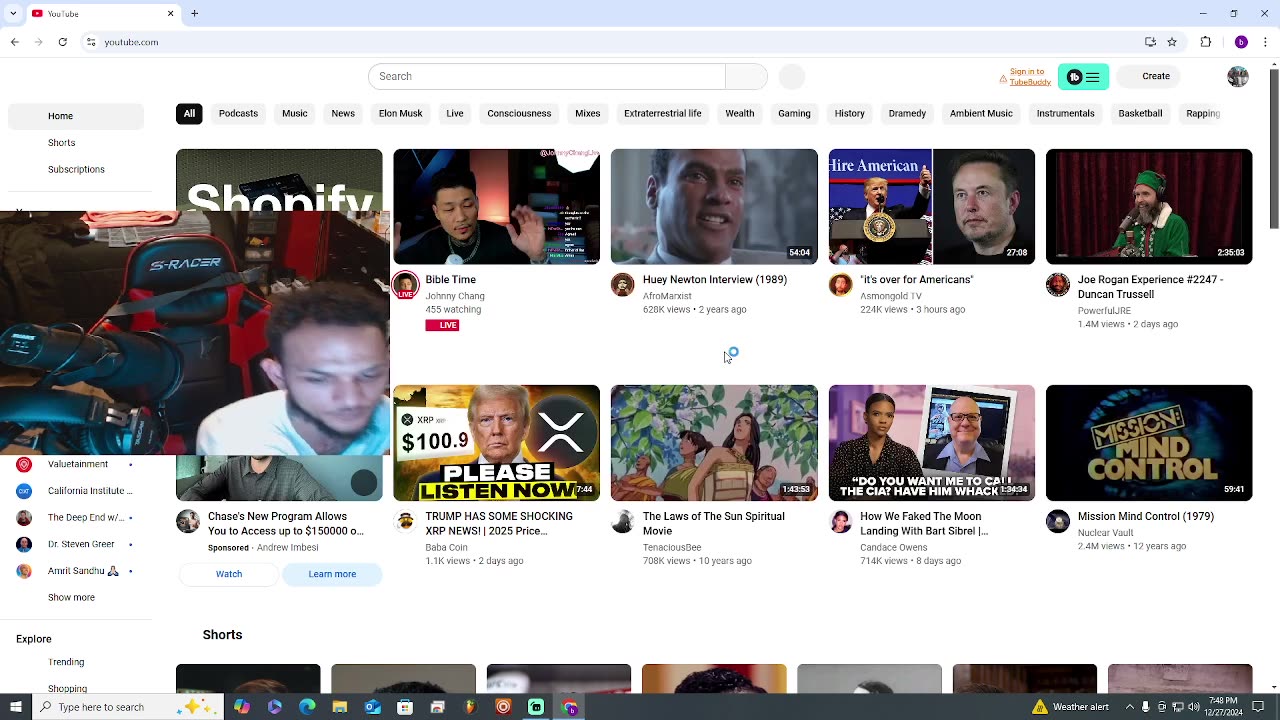Open AfroMarxist channel avatar
Screen dimensions: 1280x720
pyautogui.click(x=622, y=285)
